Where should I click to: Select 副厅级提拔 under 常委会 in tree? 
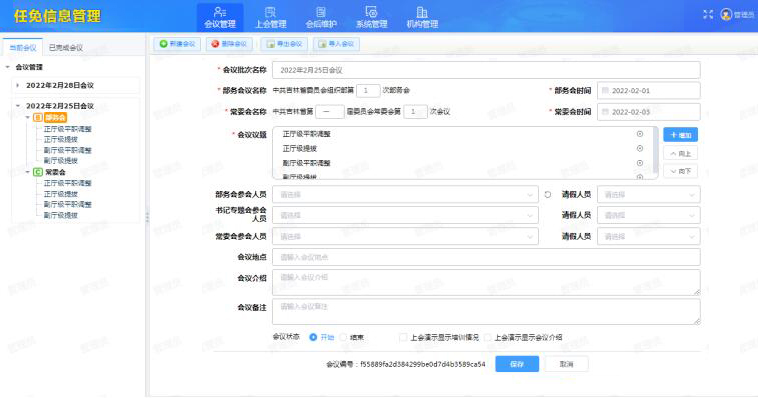point(60,215)
